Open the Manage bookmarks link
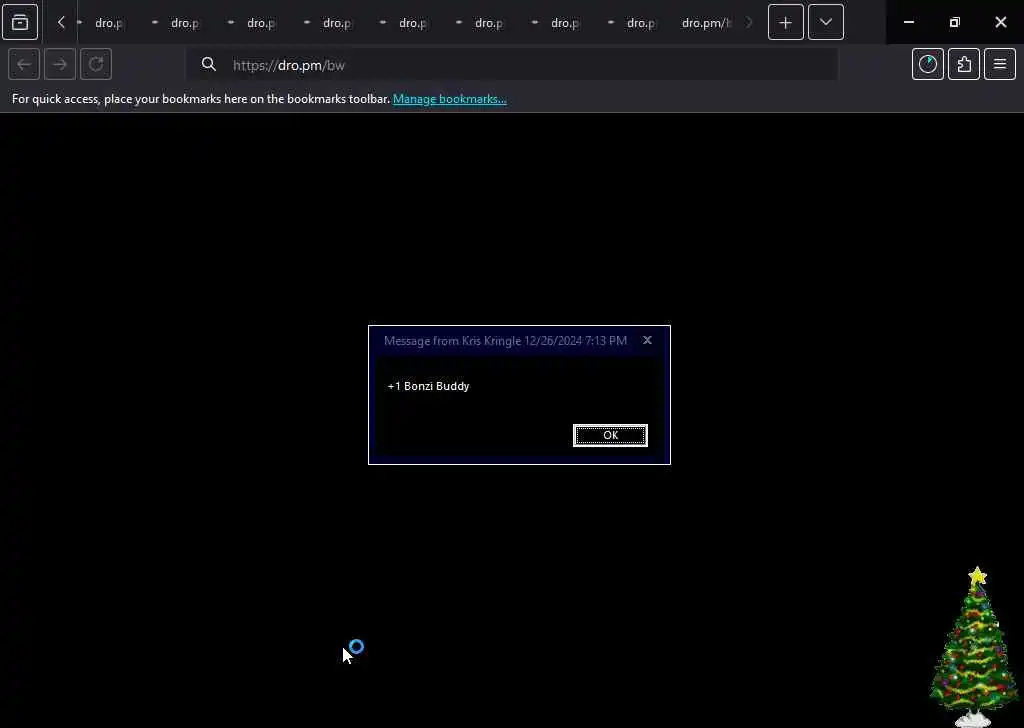This screenshot has height=728, width=1024. 449,99
